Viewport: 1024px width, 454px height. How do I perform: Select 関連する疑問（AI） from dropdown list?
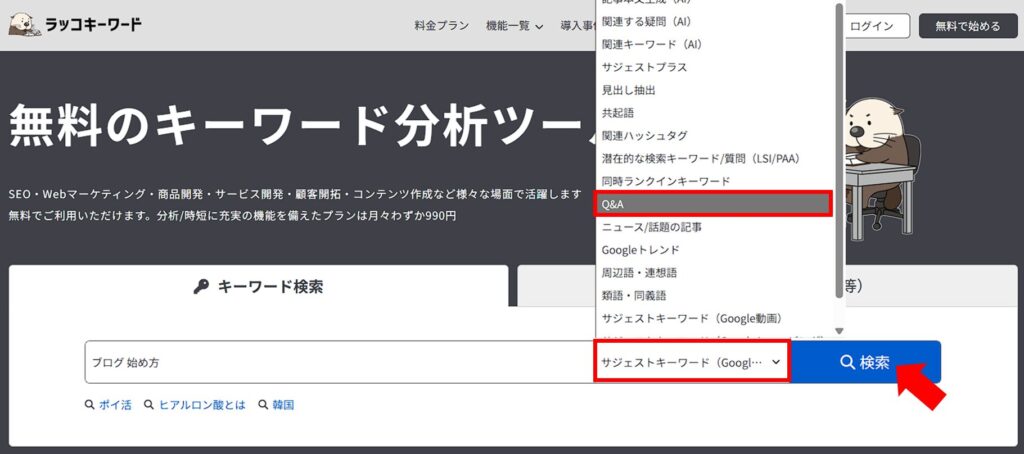pos(714,22)
